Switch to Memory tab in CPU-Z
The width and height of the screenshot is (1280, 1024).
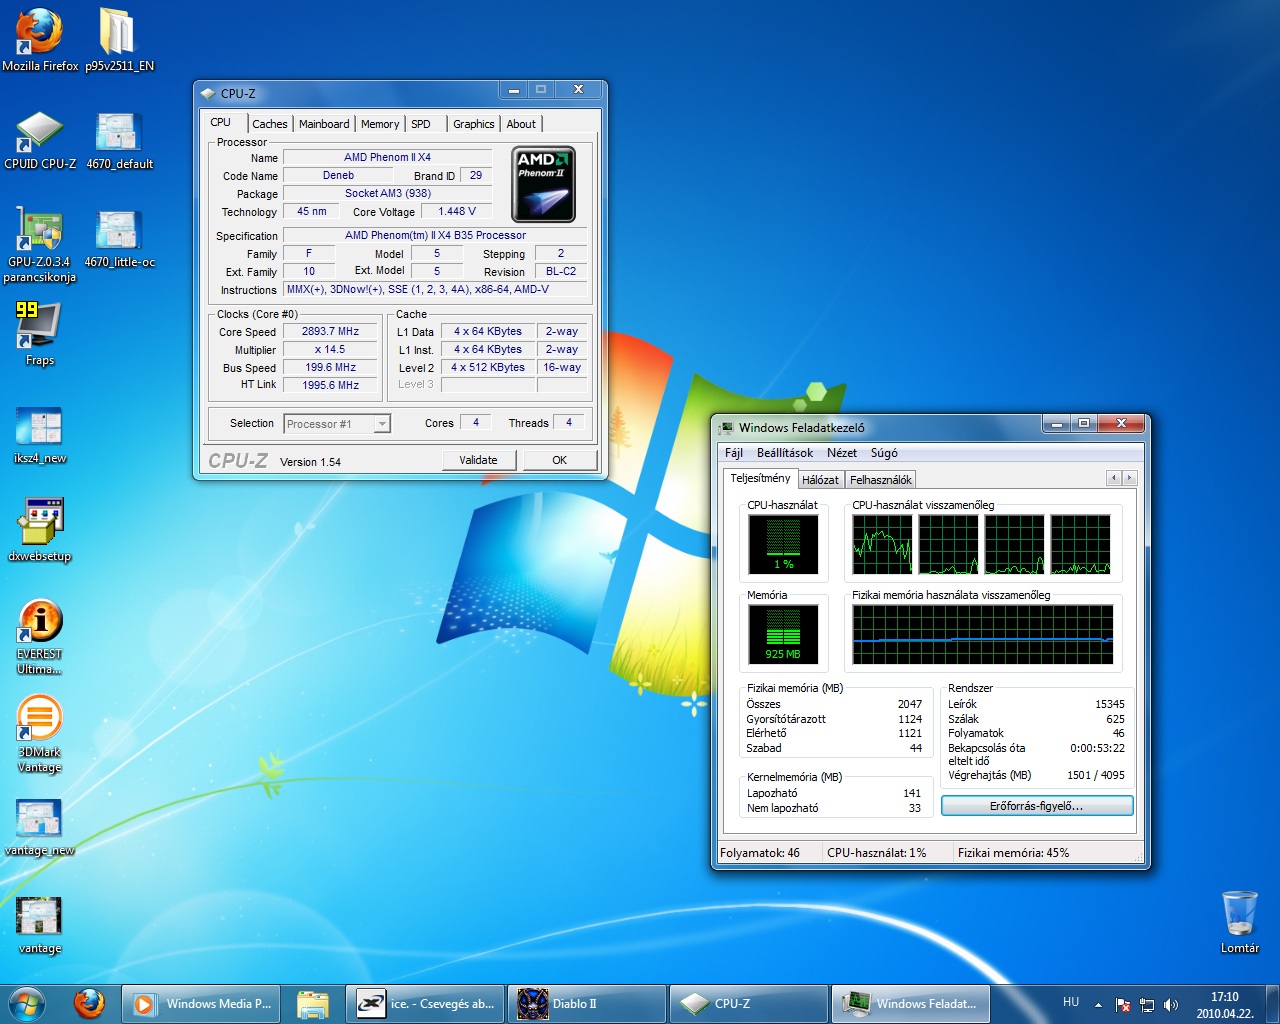[x=380, y=124]
